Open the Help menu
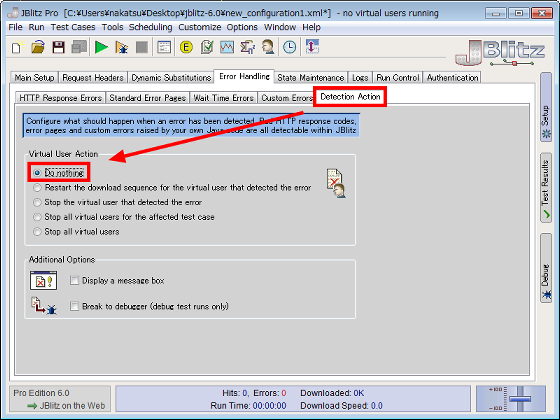This screenshot has height=420, width=560. tap(311, 27)
